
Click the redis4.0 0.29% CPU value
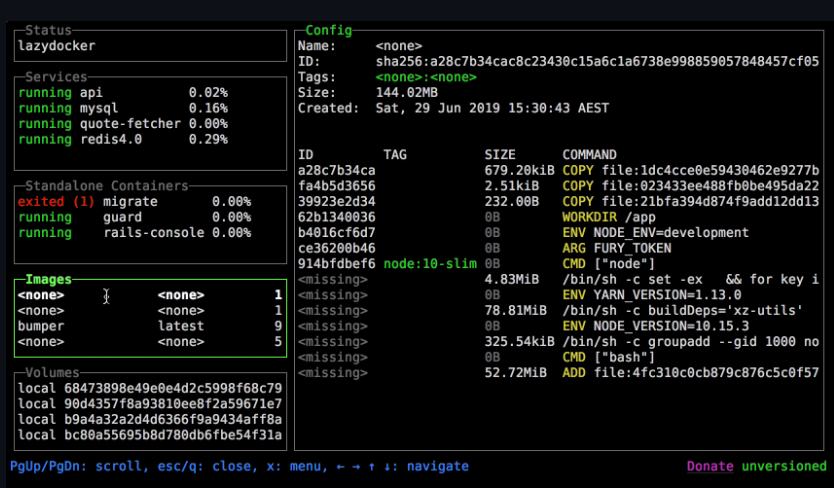click(x=208, y=139)
